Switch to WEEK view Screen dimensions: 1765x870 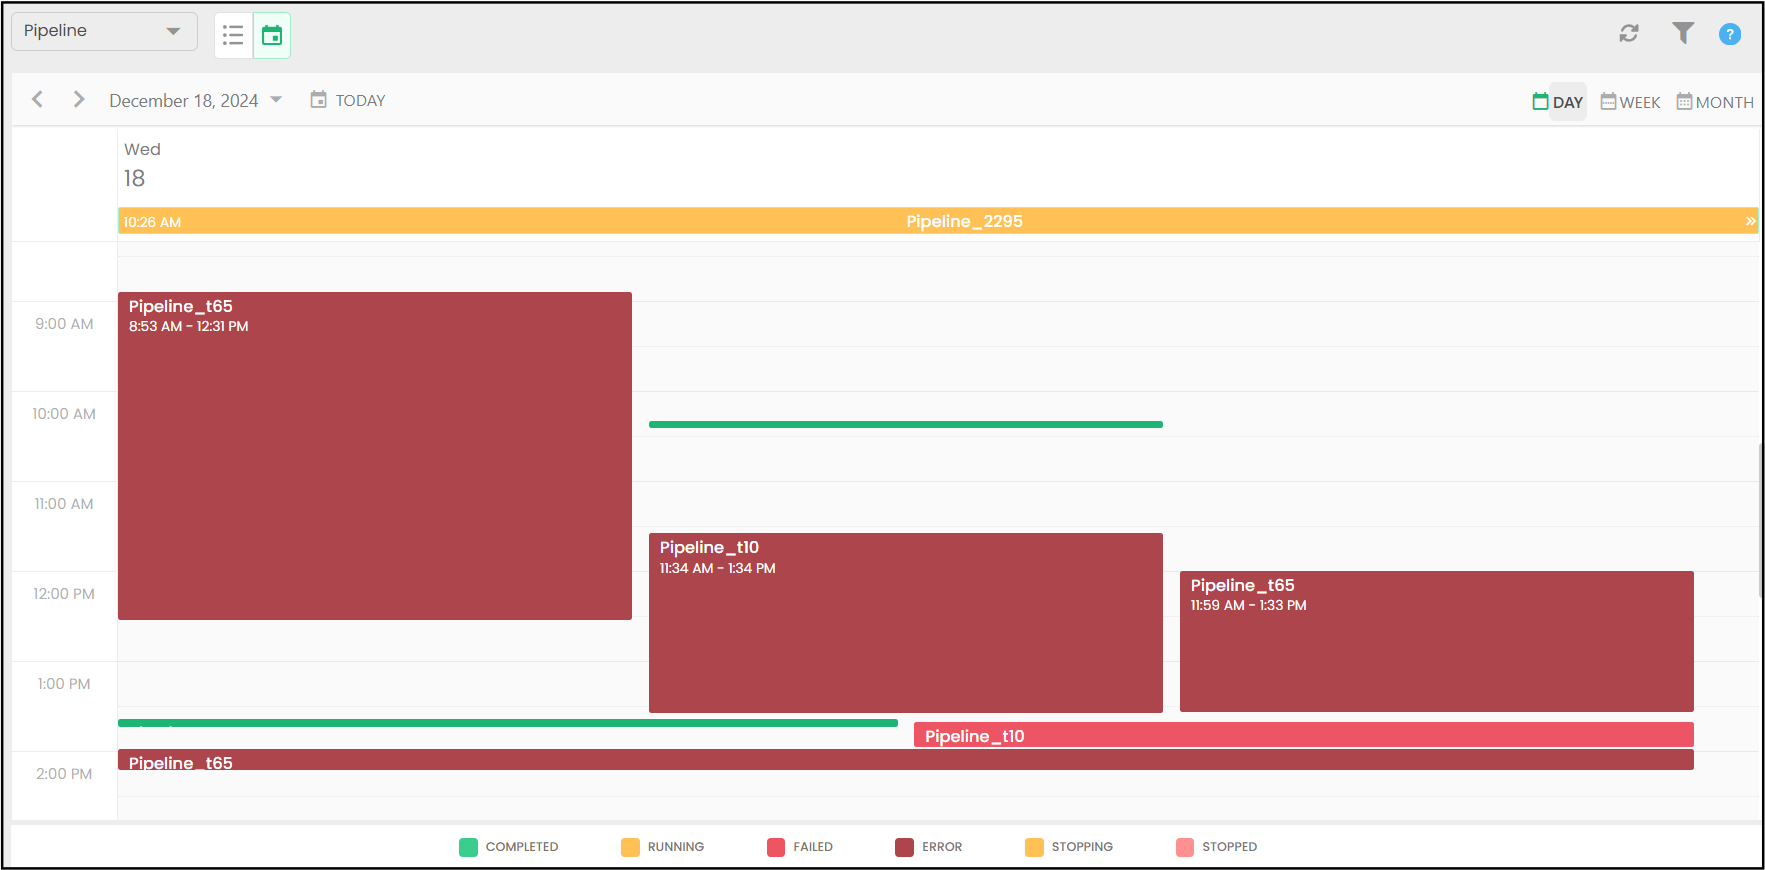tap(1630, 102)
